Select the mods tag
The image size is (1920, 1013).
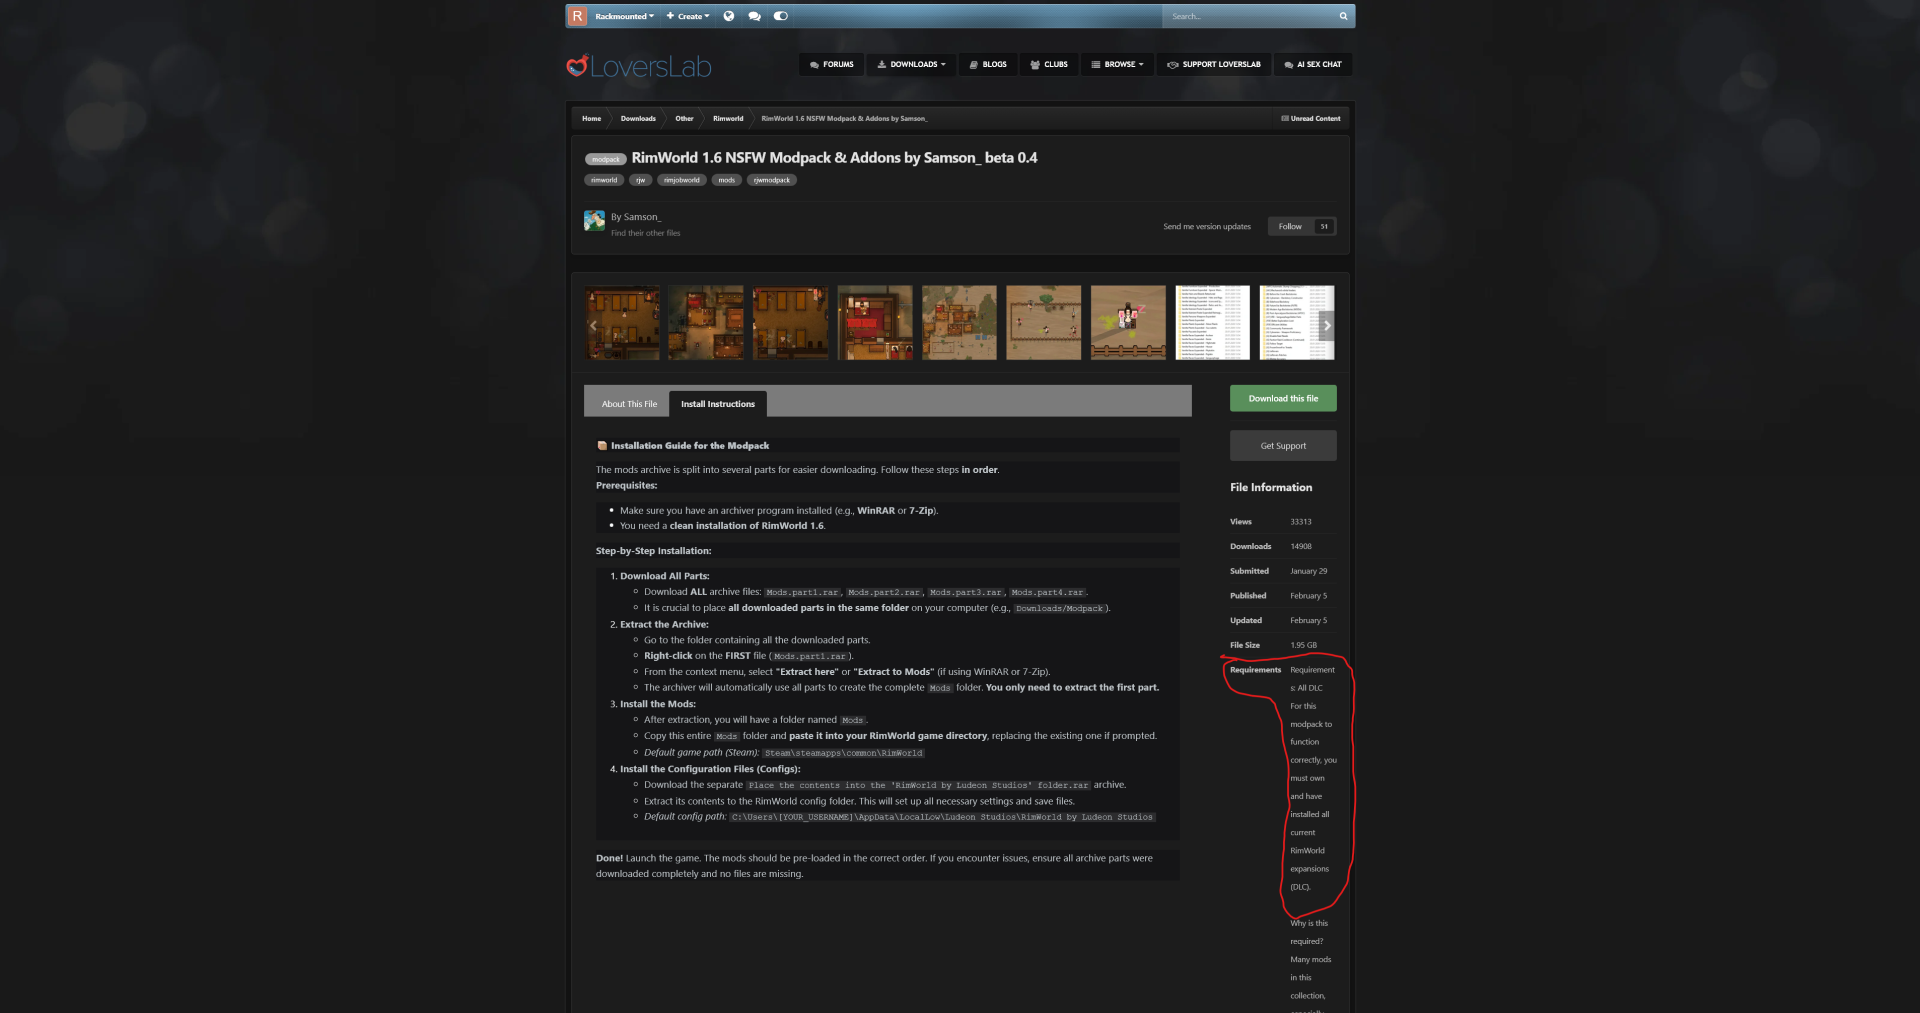click(x=727, y=180)
